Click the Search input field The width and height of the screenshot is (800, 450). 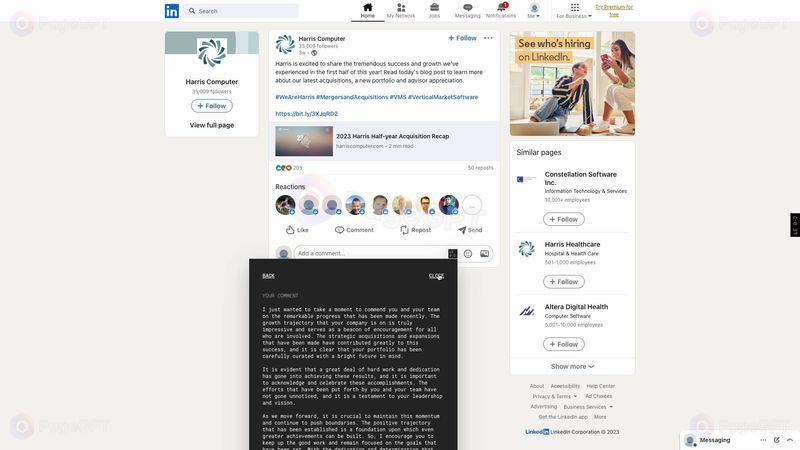click(x=241, y=11)
